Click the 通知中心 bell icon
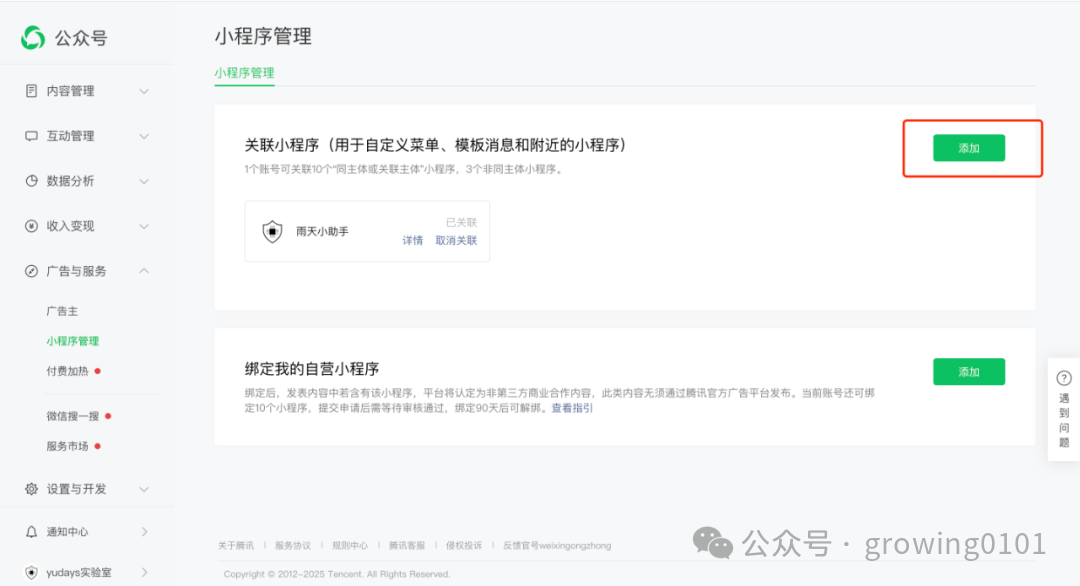The image size is (1080, 586). pyautogui.click(x=30, y=531)
